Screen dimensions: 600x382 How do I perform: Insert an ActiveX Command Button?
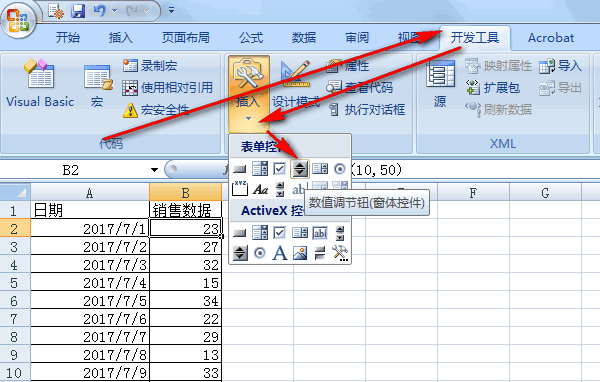tap(240, 232)
